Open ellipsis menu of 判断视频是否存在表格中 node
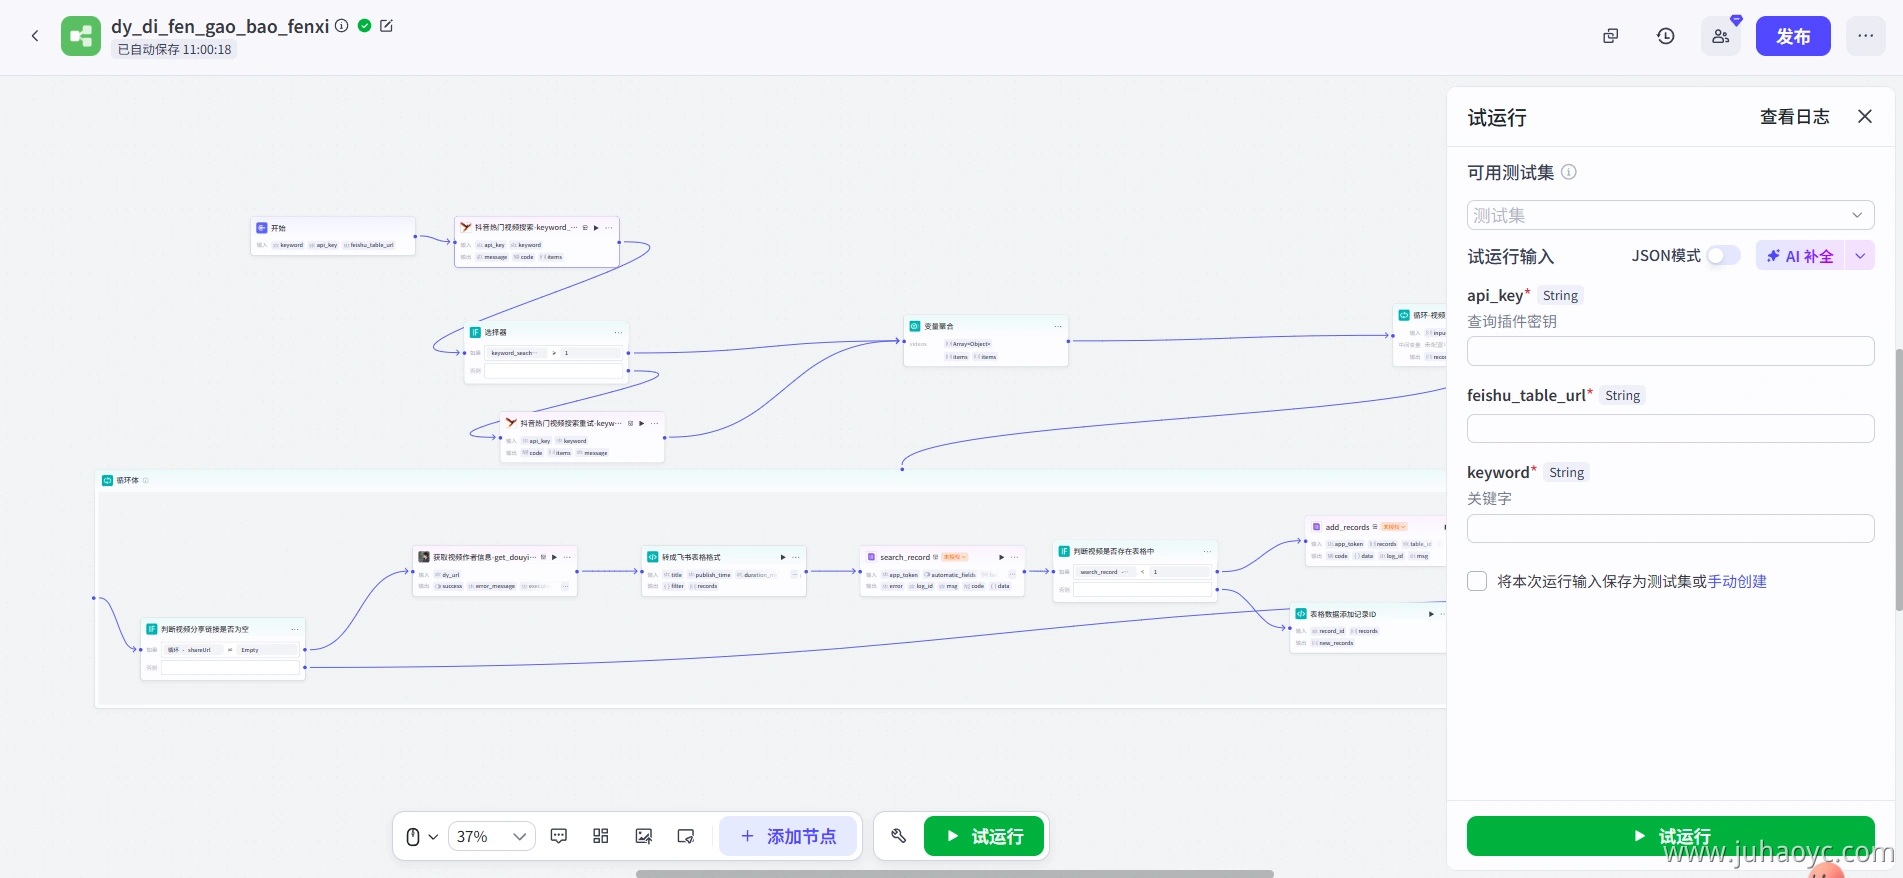This screenshot has width=1903, height=878. [1207, 551]
